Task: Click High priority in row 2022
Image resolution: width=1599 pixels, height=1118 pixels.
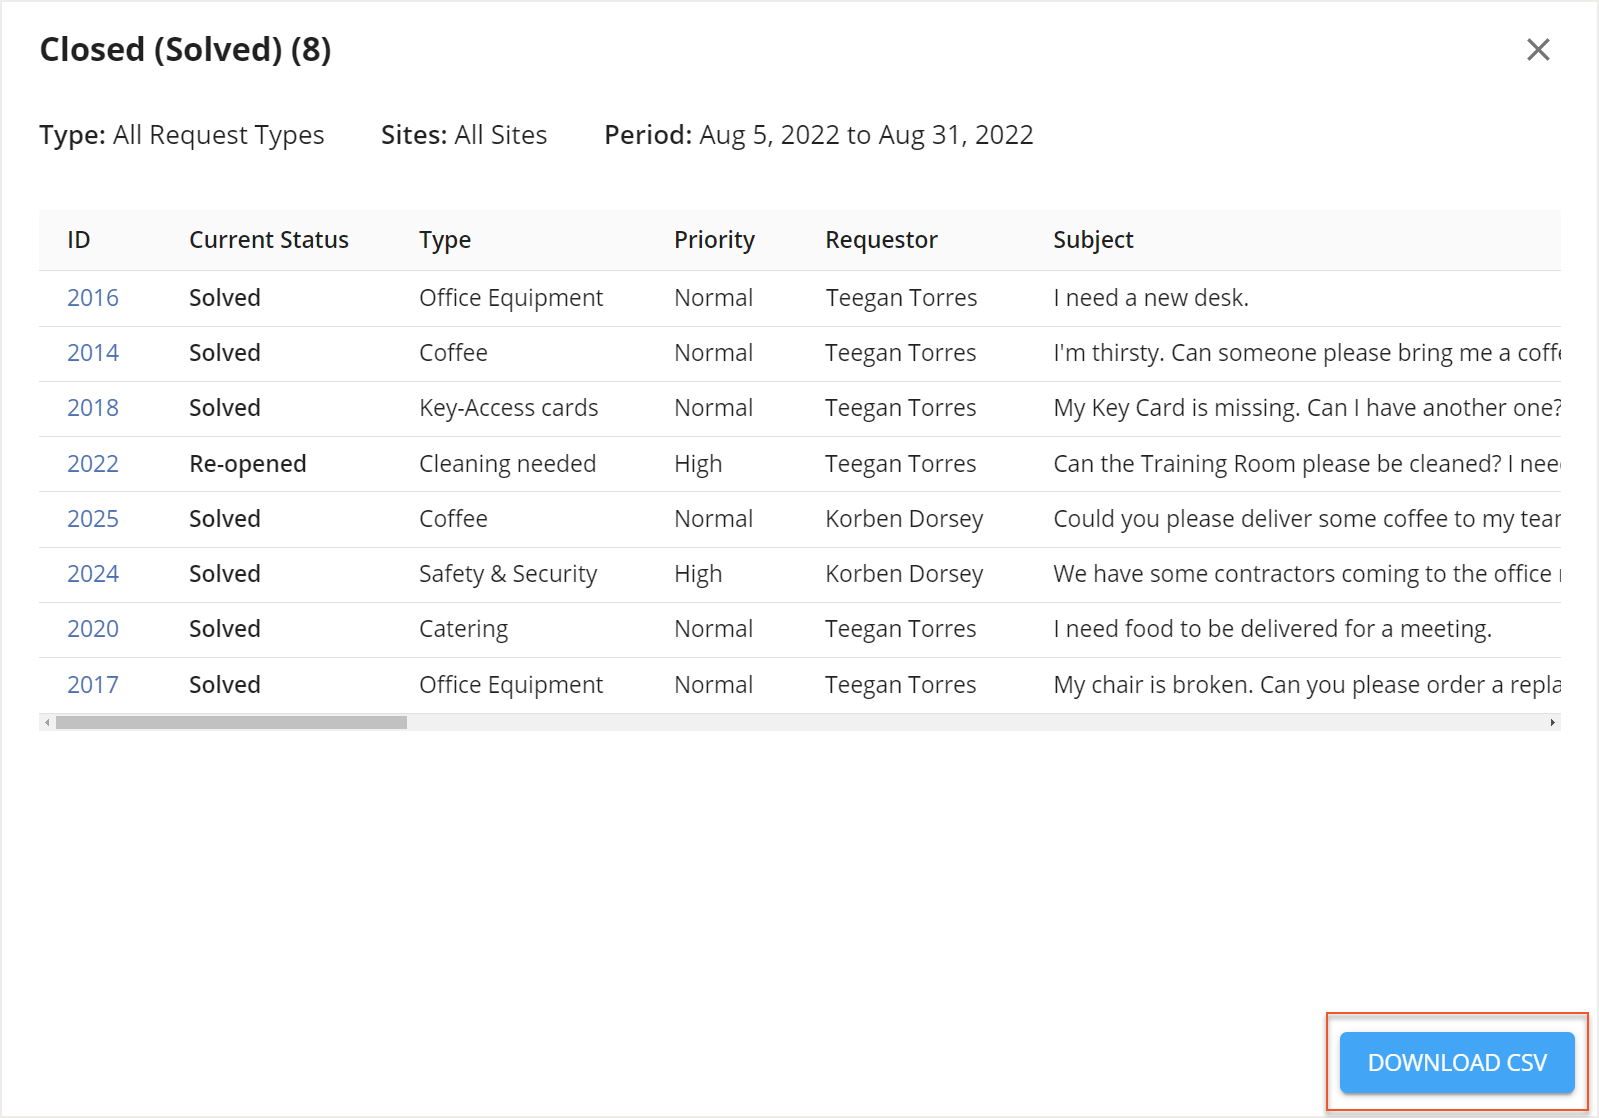Action: (698, 464)
